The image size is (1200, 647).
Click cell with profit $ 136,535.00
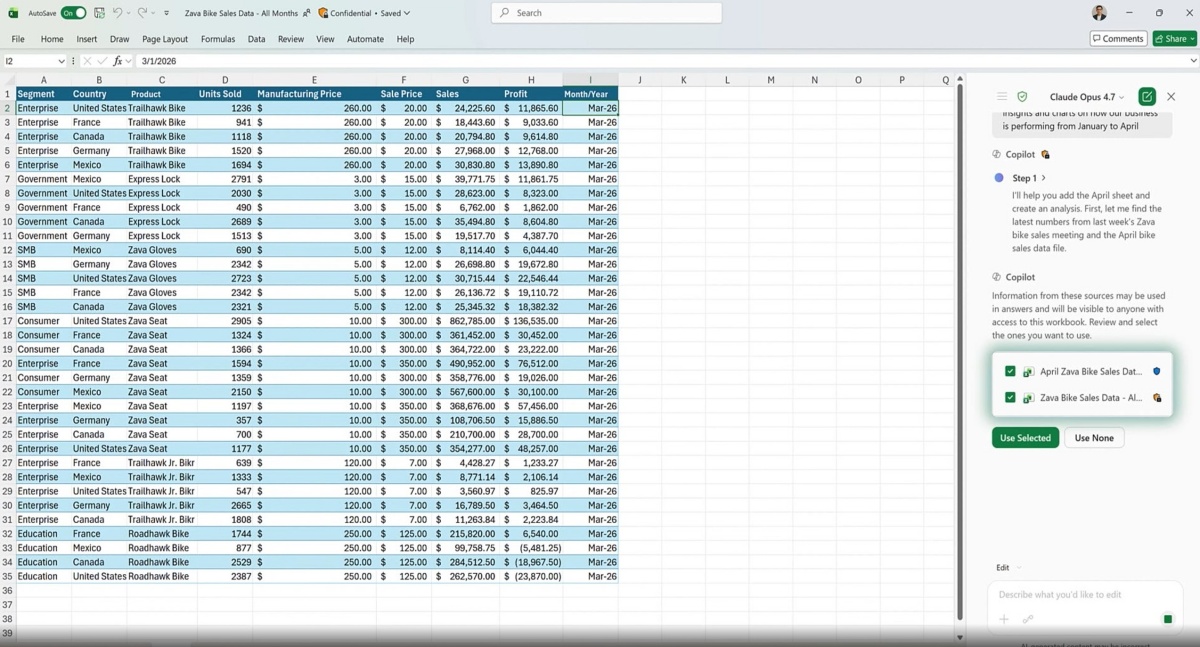pyautogui.click(x=531, y=321)
